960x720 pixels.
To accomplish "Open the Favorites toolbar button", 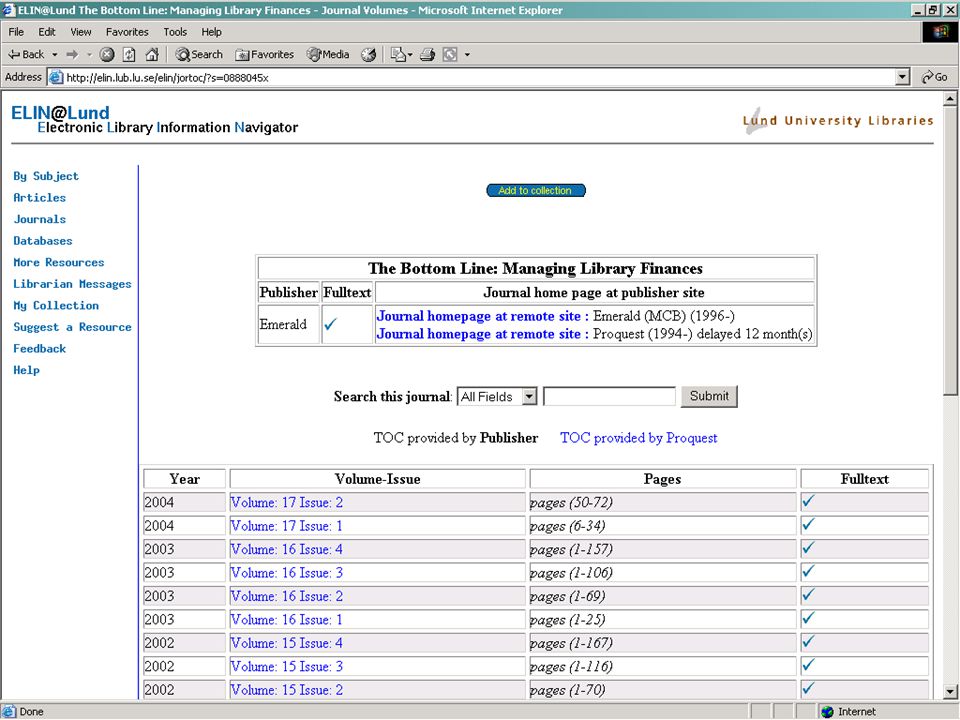I will [x=264, y=54].
